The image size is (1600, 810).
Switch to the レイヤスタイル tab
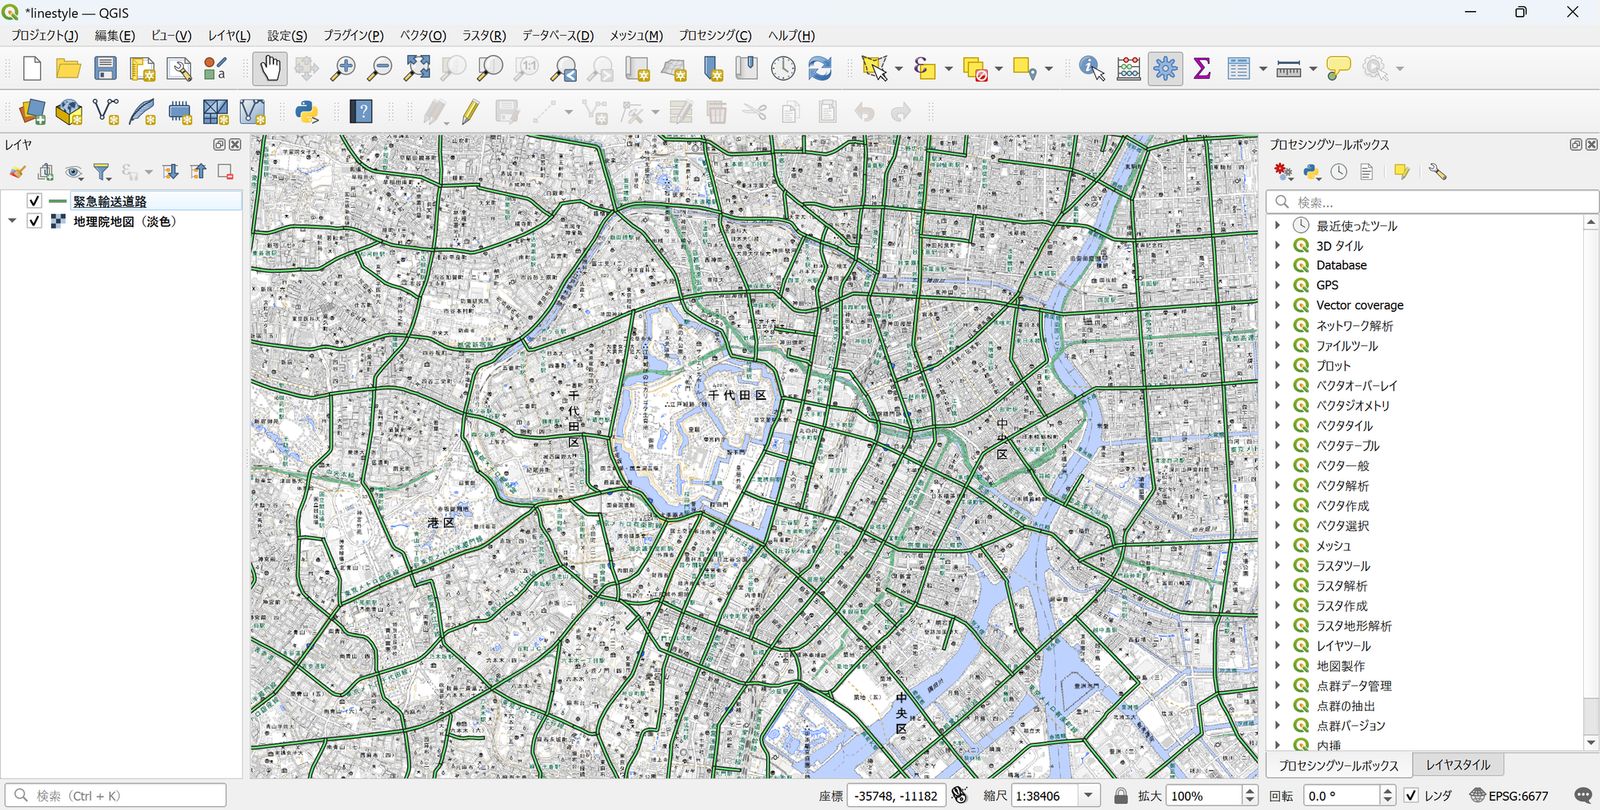click(x=1458, y=765)
